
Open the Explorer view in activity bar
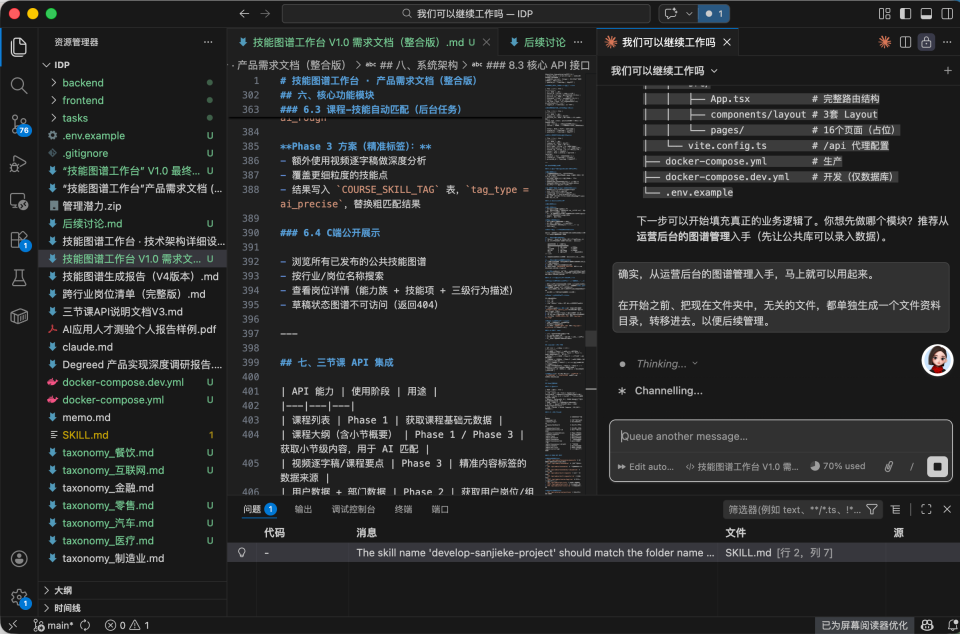coord(19,47)
